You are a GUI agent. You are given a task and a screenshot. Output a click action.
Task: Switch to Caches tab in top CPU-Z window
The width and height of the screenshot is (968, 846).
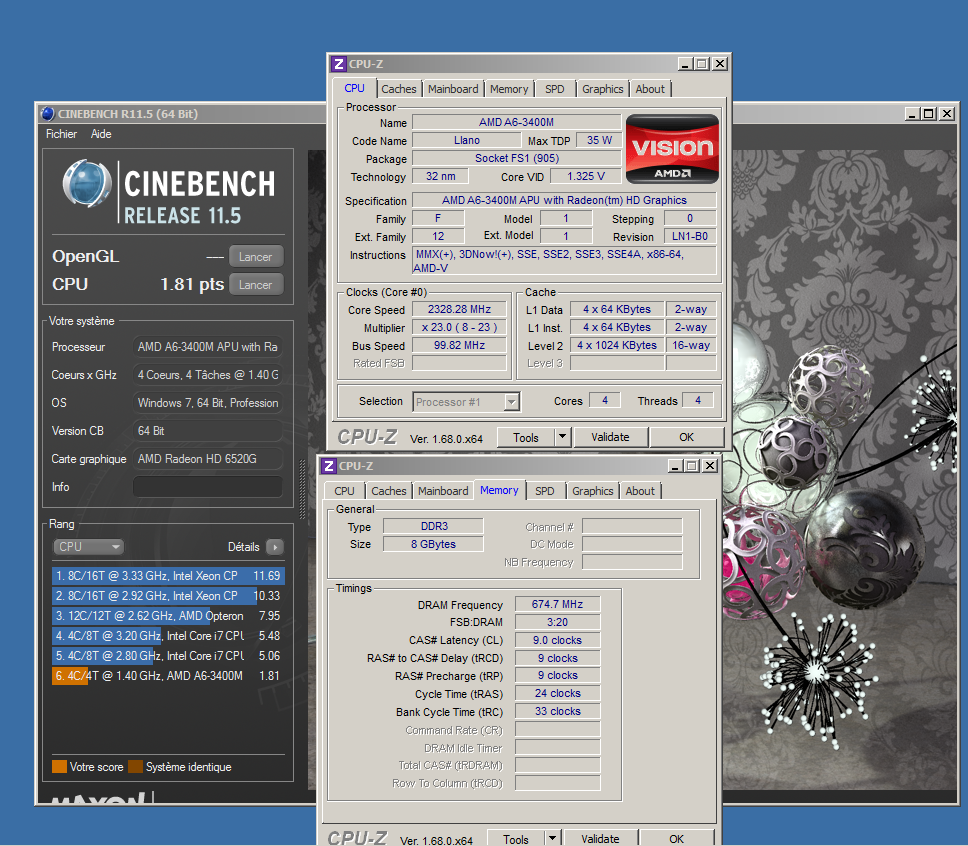coord(399,89)
